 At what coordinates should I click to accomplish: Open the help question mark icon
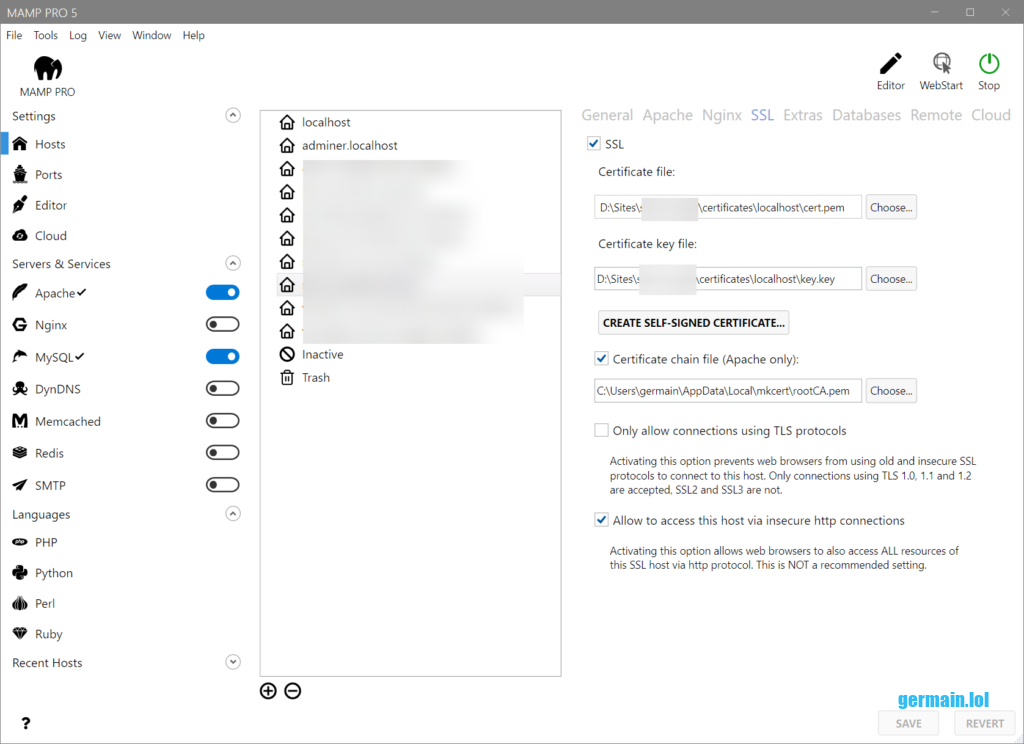26,723
